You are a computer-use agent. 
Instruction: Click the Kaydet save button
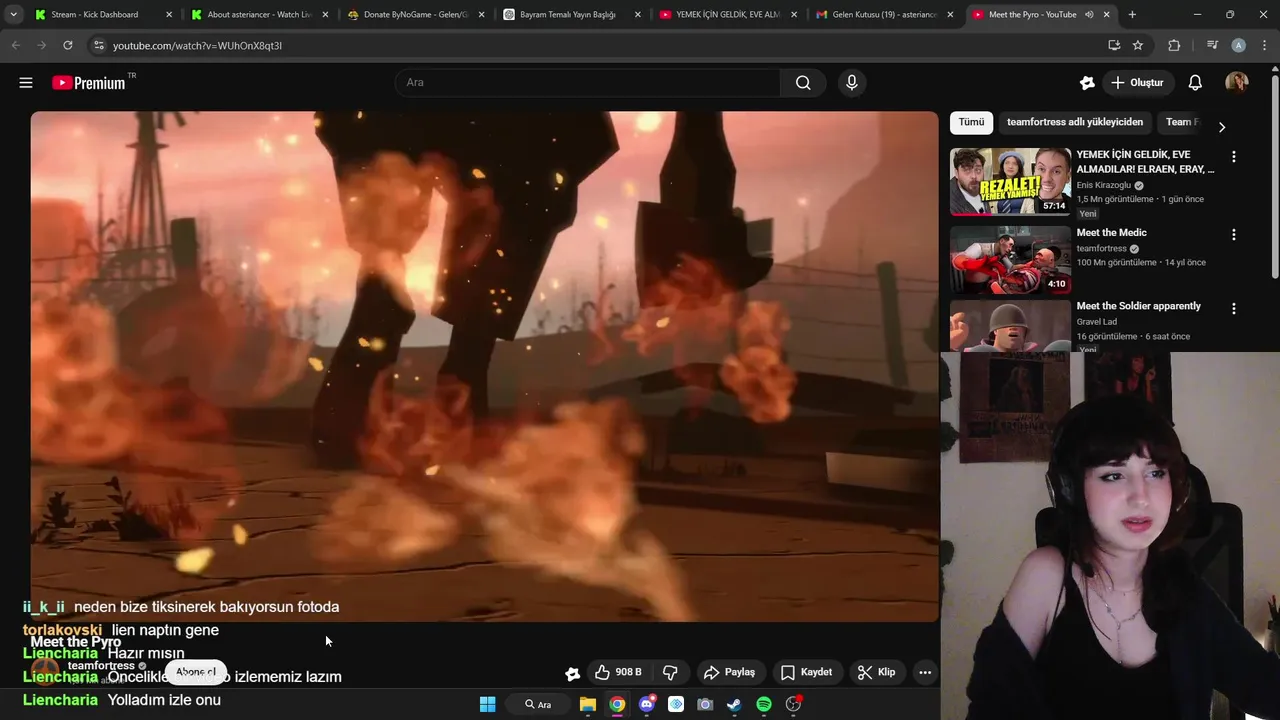pyautogui.click(x=806, y=672)
